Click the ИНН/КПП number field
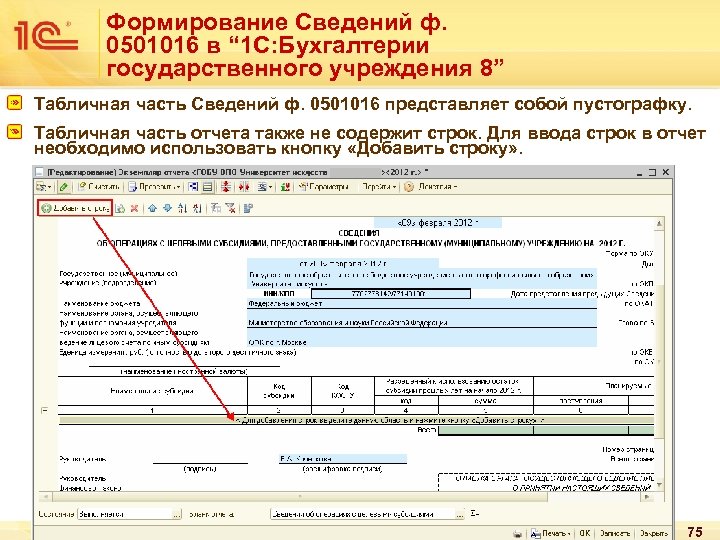Screen dimensions: 720x540 391,293
